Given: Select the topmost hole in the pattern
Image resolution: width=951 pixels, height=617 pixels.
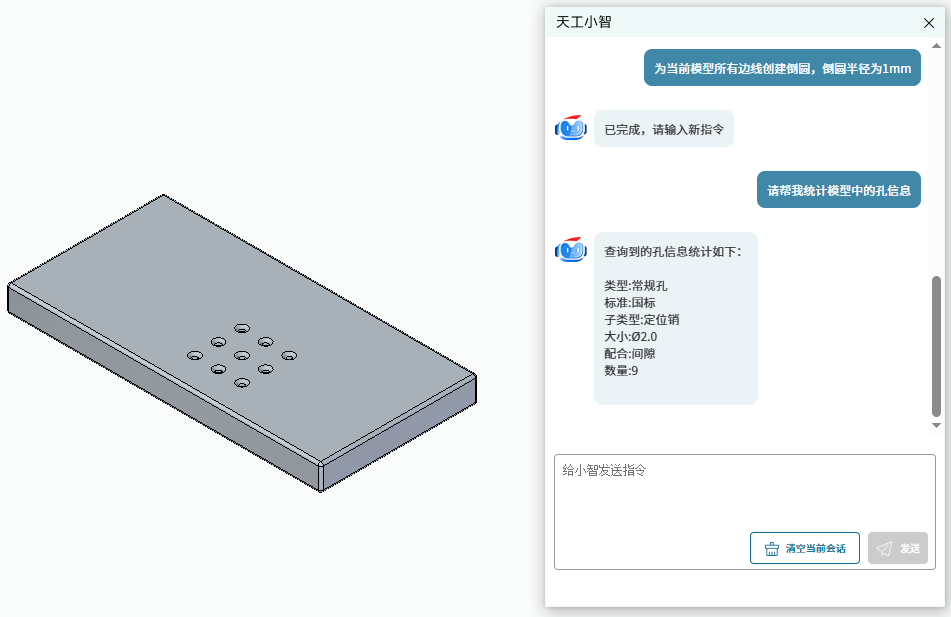Looking at the screenshot, I should 242,328.
